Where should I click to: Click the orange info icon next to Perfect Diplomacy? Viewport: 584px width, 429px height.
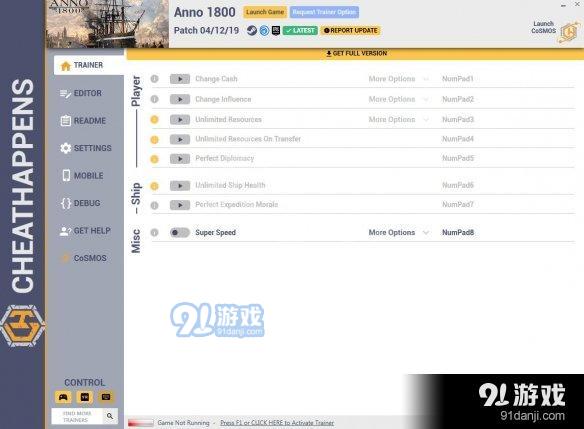[x=155, y=159]
